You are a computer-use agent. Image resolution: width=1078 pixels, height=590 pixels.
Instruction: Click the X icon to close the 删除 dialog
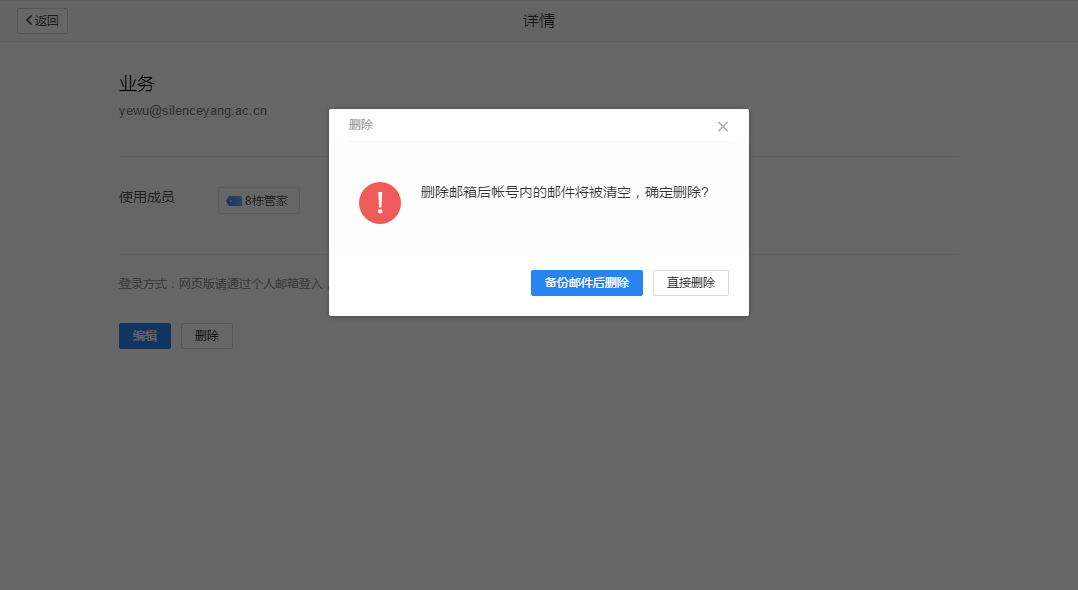723,126
